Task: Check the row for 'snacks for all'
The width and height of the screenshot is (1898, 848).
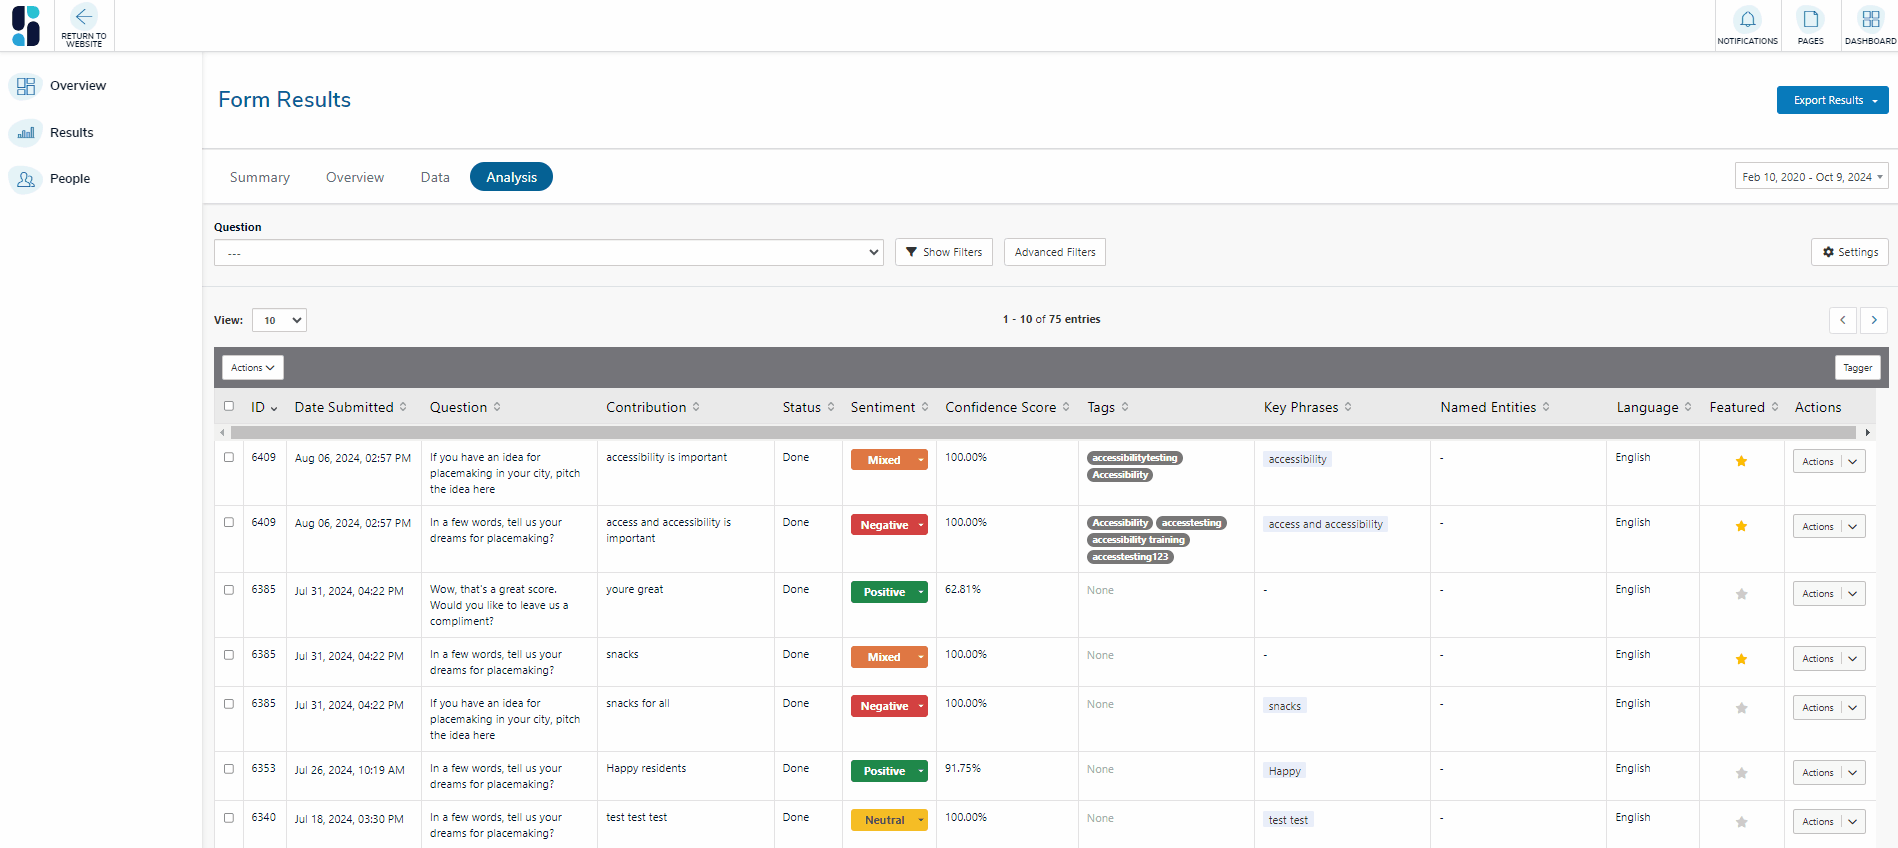Action: click(229, 704)
